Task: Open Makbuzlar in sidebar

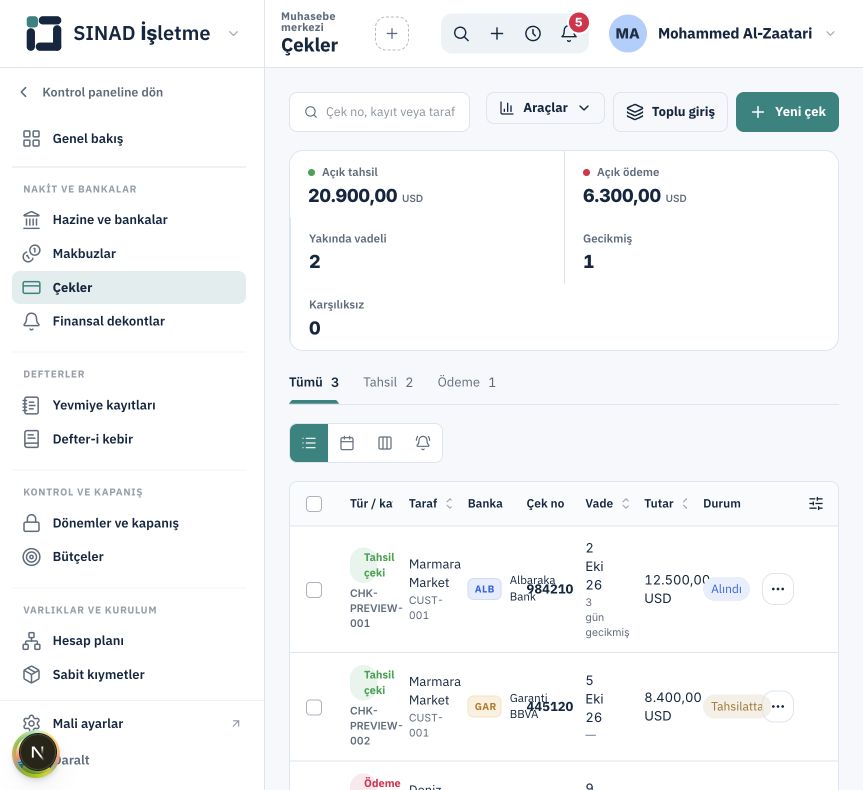Action: tap(129, 253)
